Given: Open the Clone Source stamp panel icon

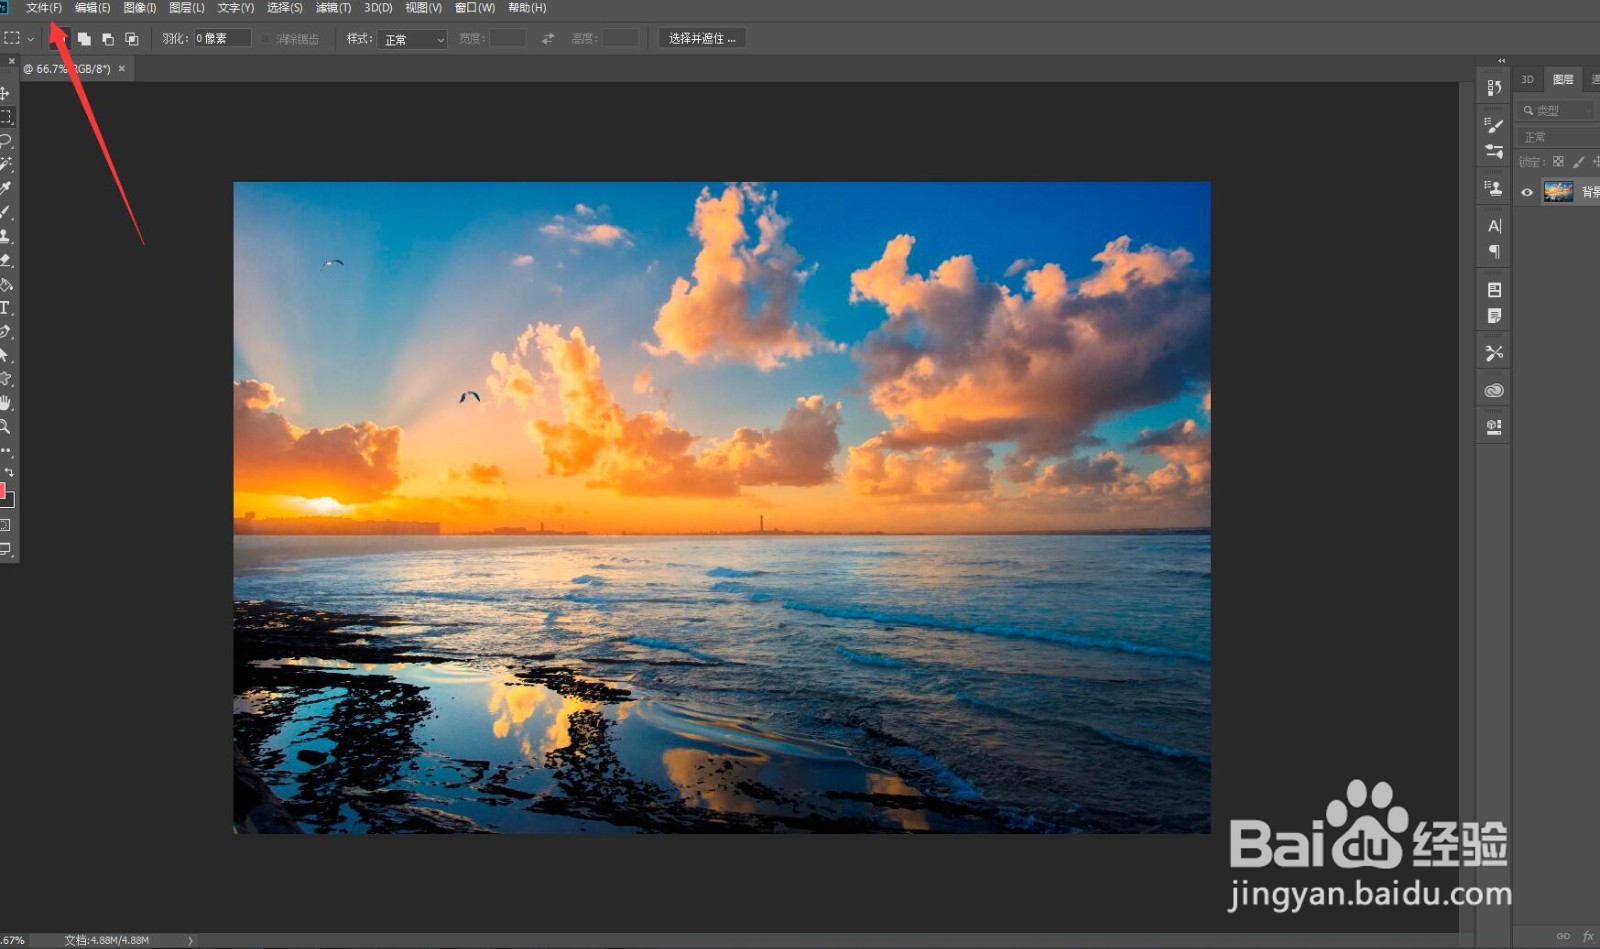Looking at the screenshot, I should [x=1494, y=188].
